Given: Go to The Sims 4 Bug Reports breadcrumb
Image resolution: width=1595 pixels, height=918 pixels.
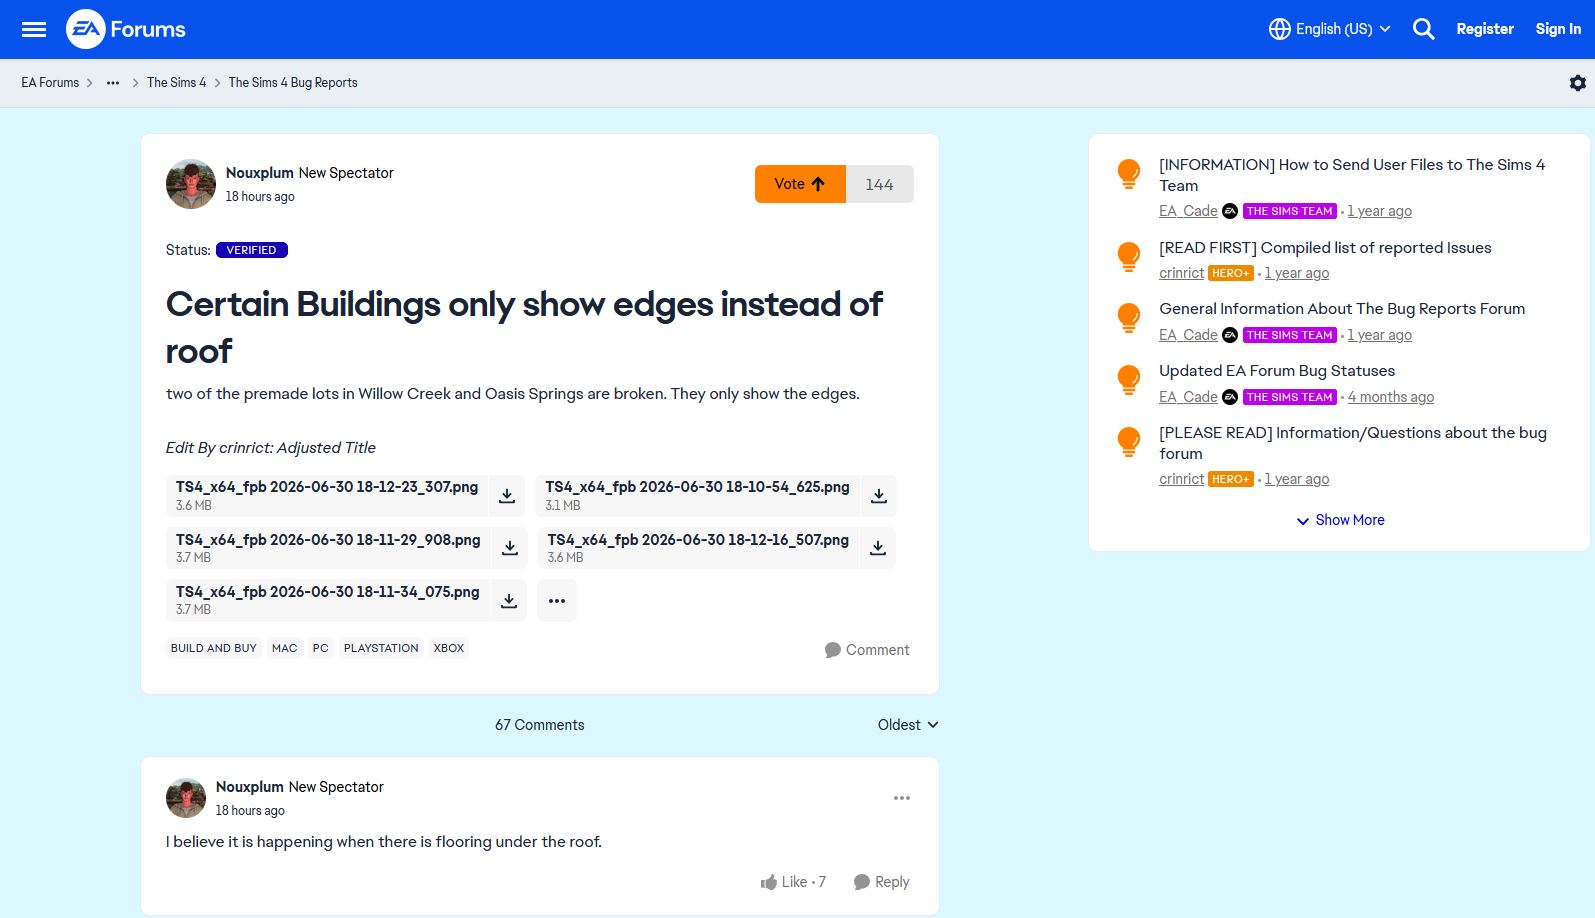Looking at the screenshot, I should click(x=293, y=83).
